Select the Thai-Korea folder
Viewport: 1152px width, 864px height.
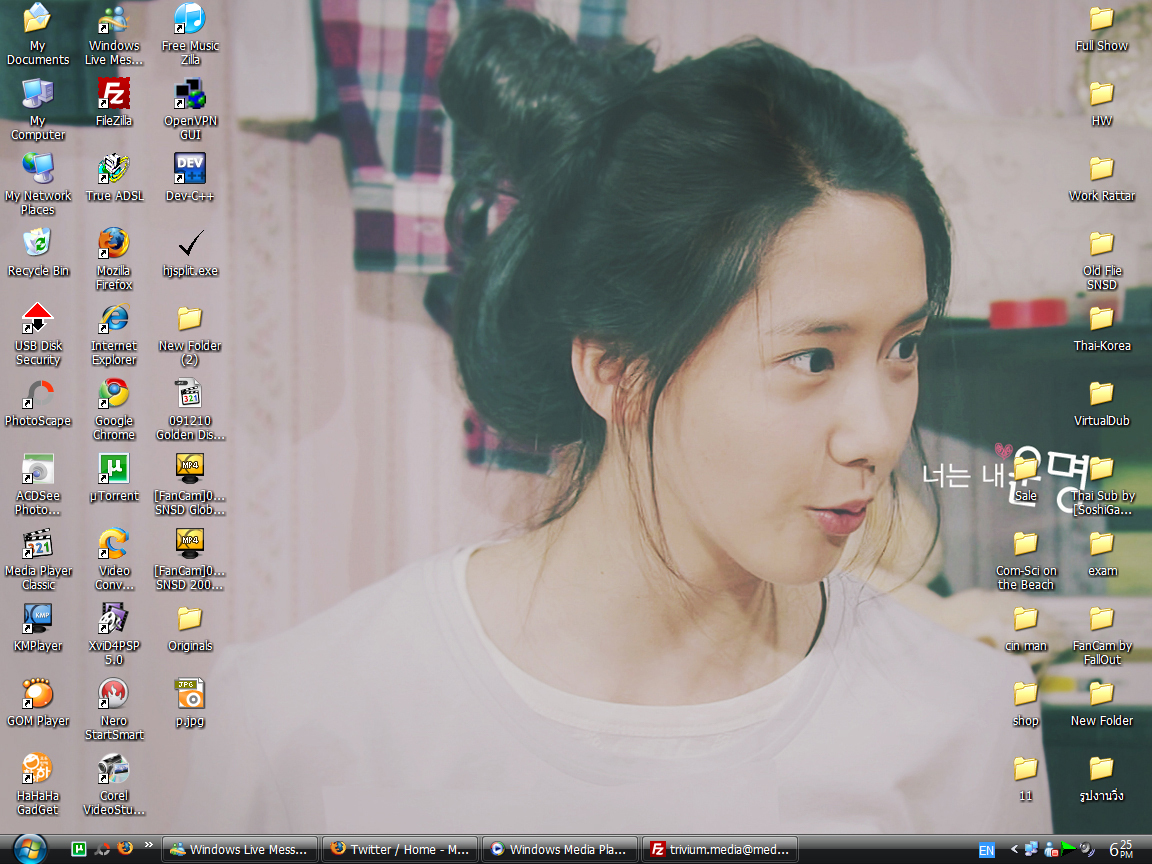pyautogui.click(x=1101, y=327)
